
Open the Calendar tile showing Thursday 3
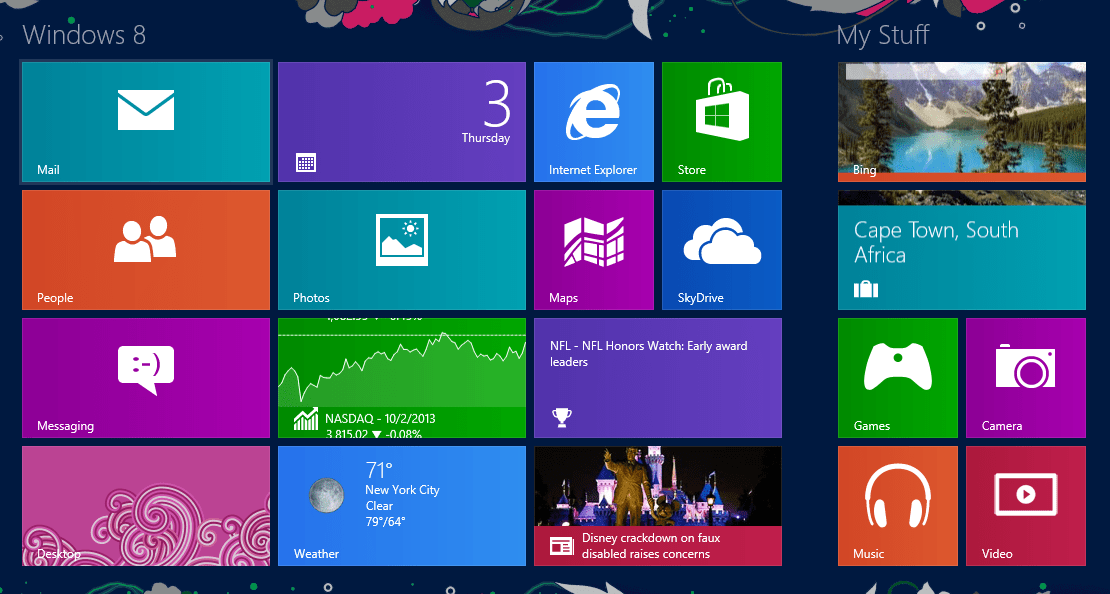[x=401, y=122]
